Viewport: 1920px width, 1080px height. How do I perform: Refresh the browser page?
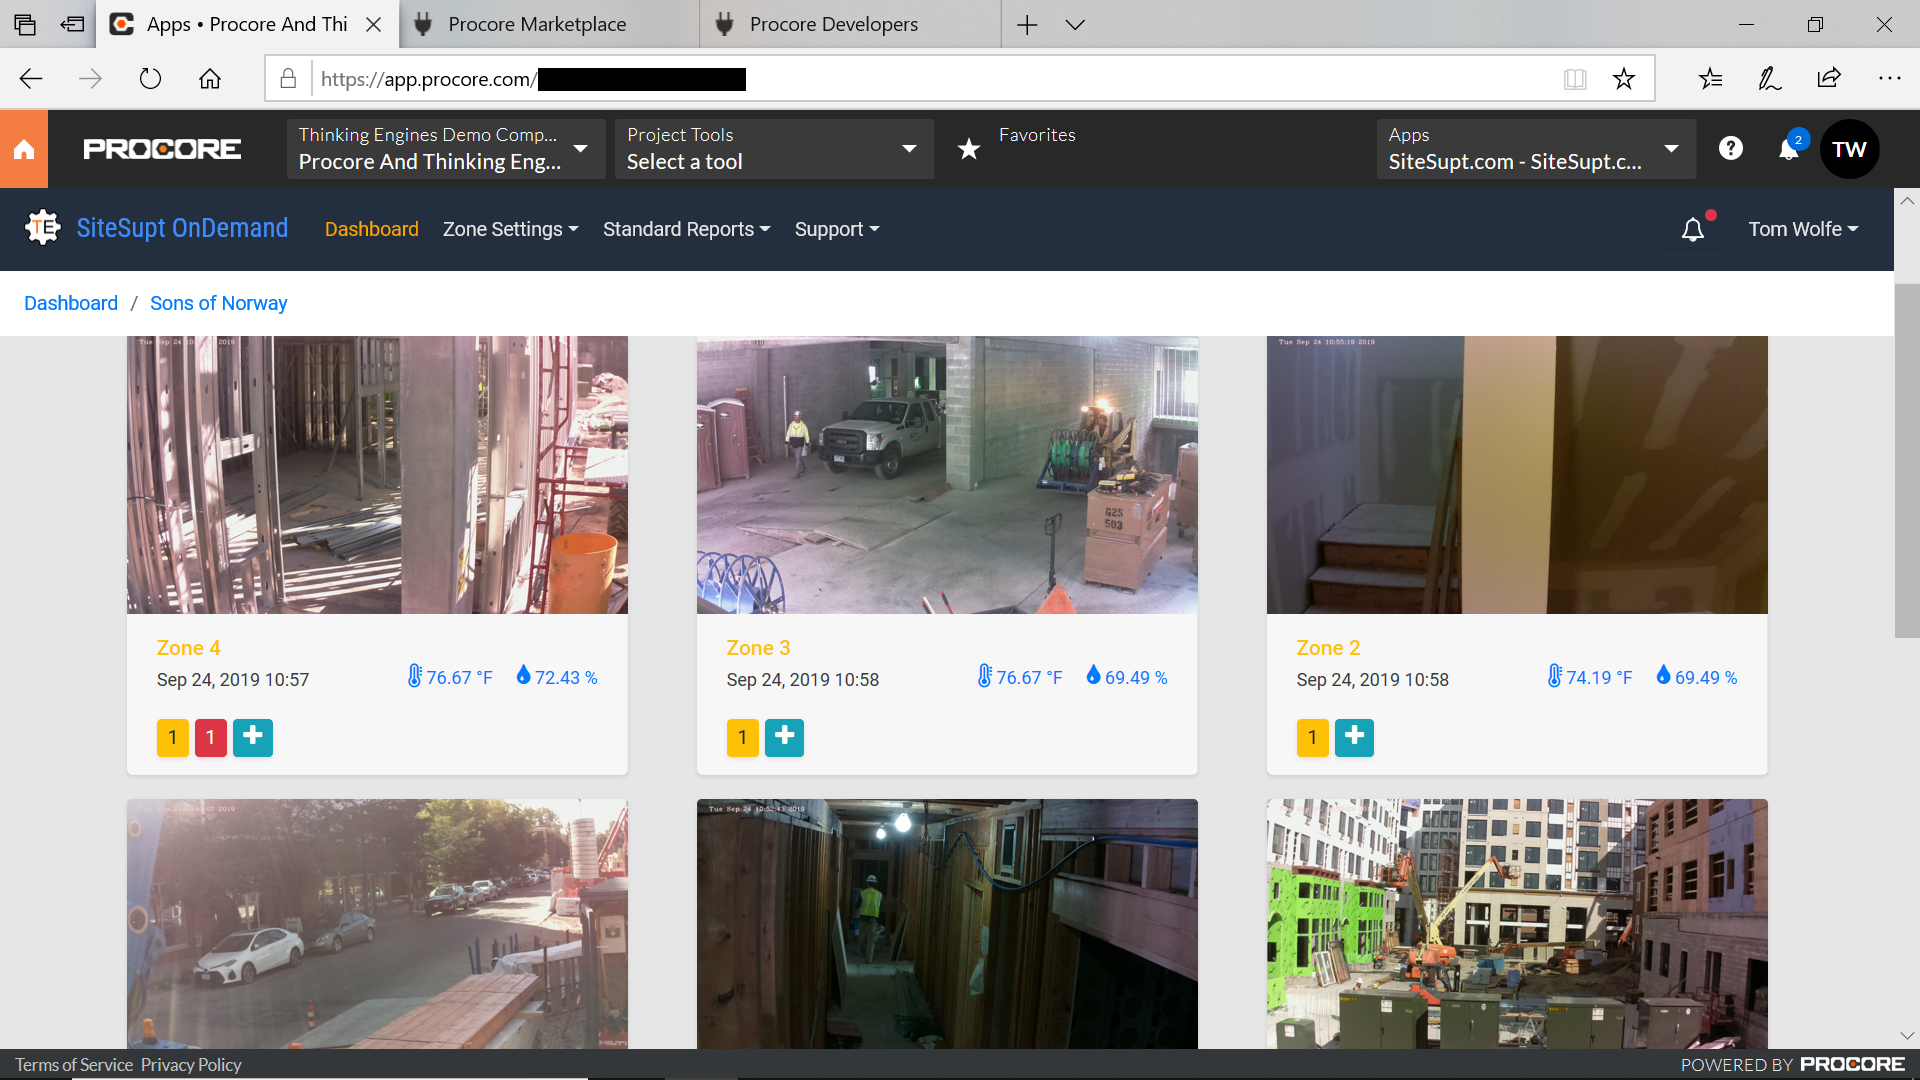[150, 79]
